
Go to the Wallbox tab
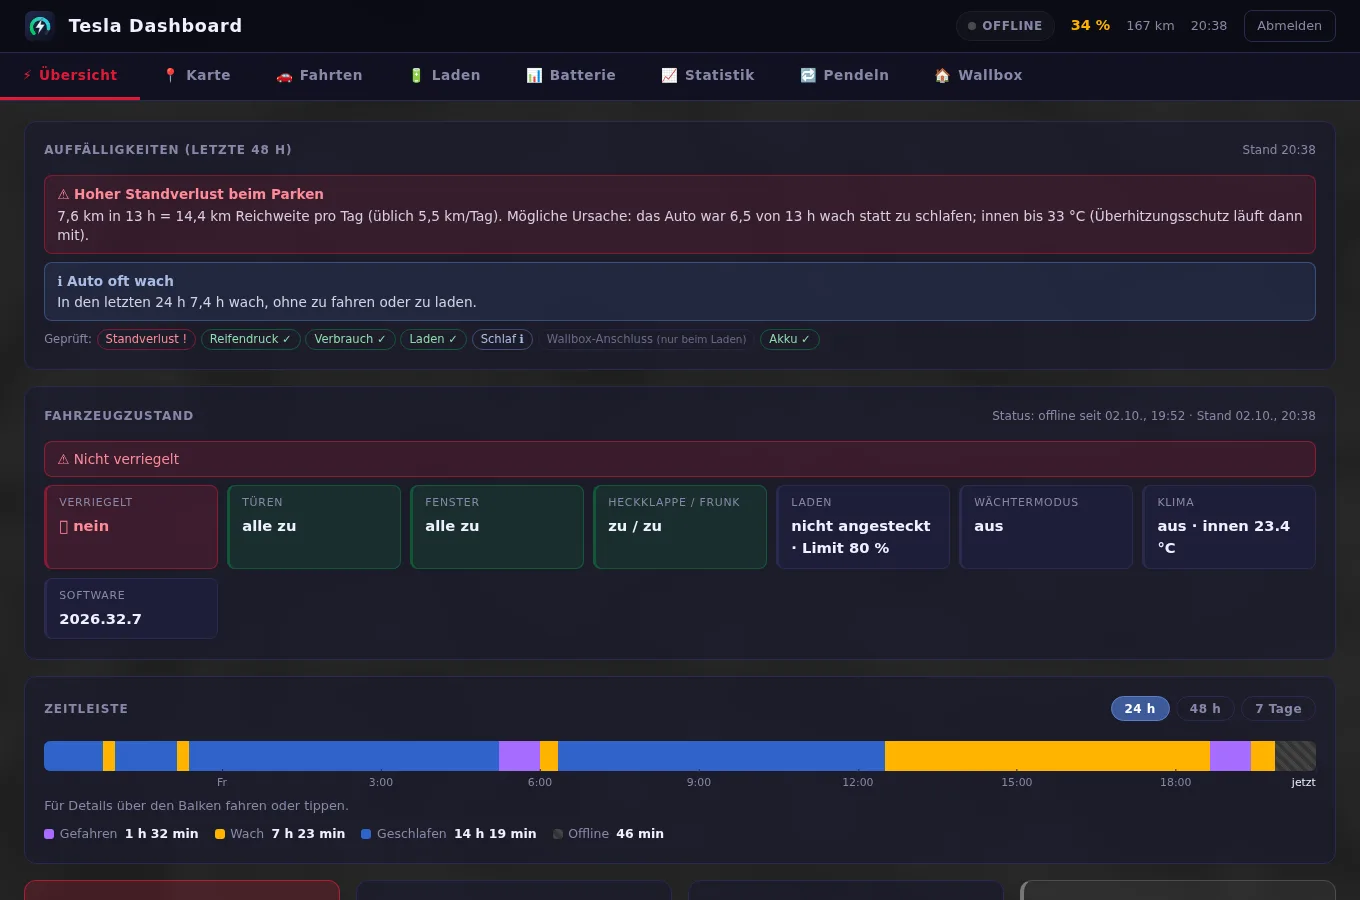tap(978, 75)
